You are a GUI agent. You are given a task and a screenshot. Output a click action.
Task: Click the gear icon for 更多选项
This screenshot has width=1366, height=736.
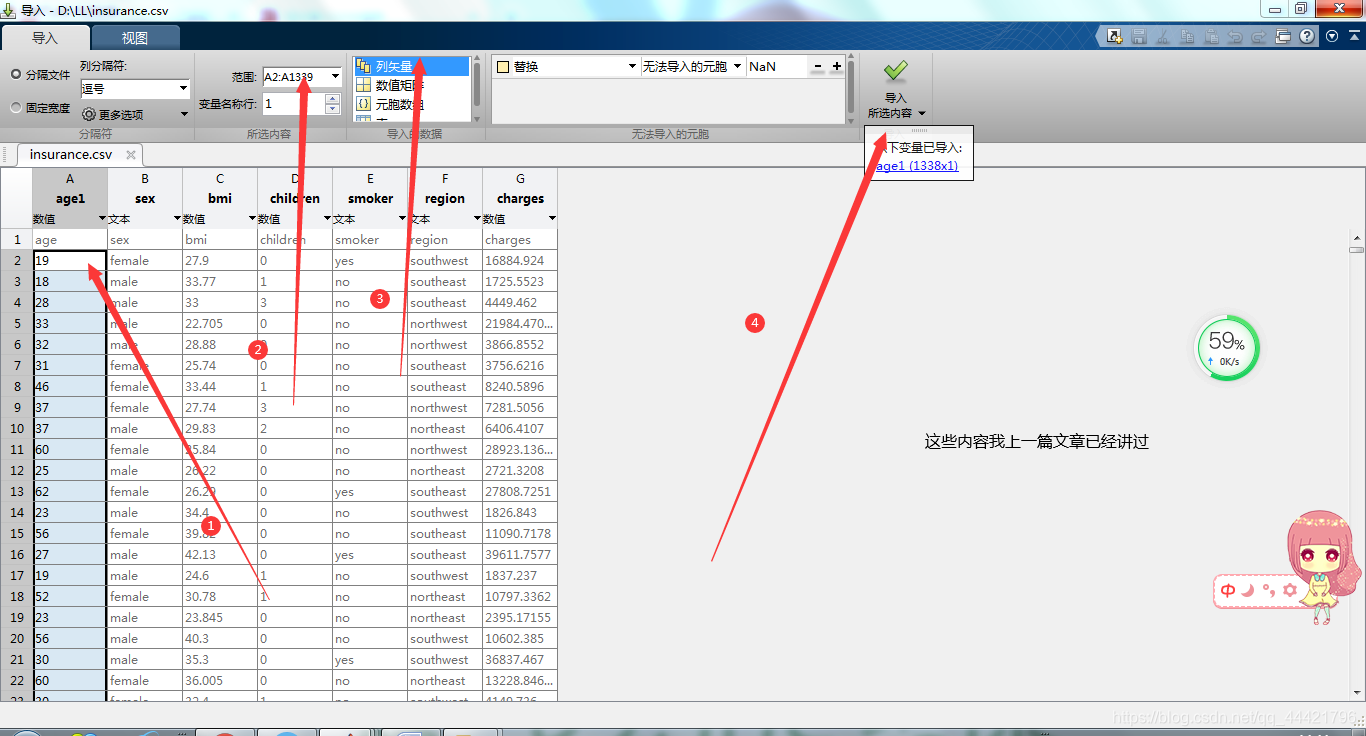pyautogui.click(x=88, y=114)
